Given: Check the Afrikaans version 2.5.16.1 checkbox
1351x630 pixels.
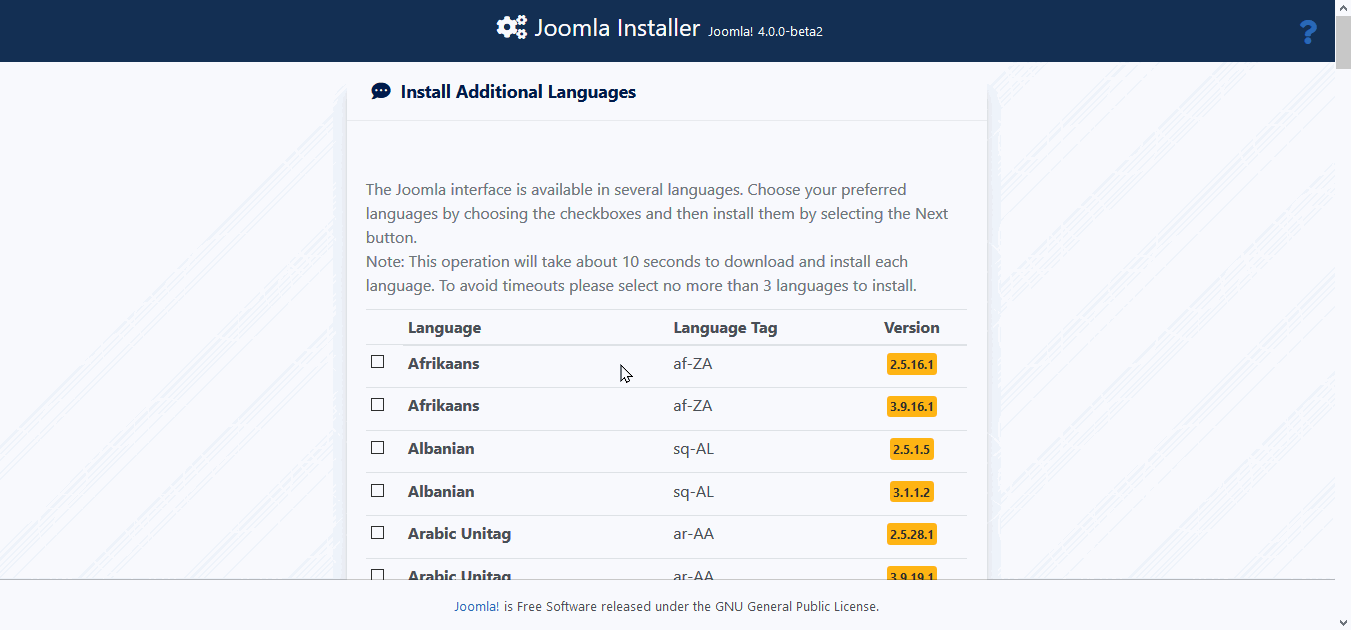Looking at the screenshot, I should click(377, 362).
